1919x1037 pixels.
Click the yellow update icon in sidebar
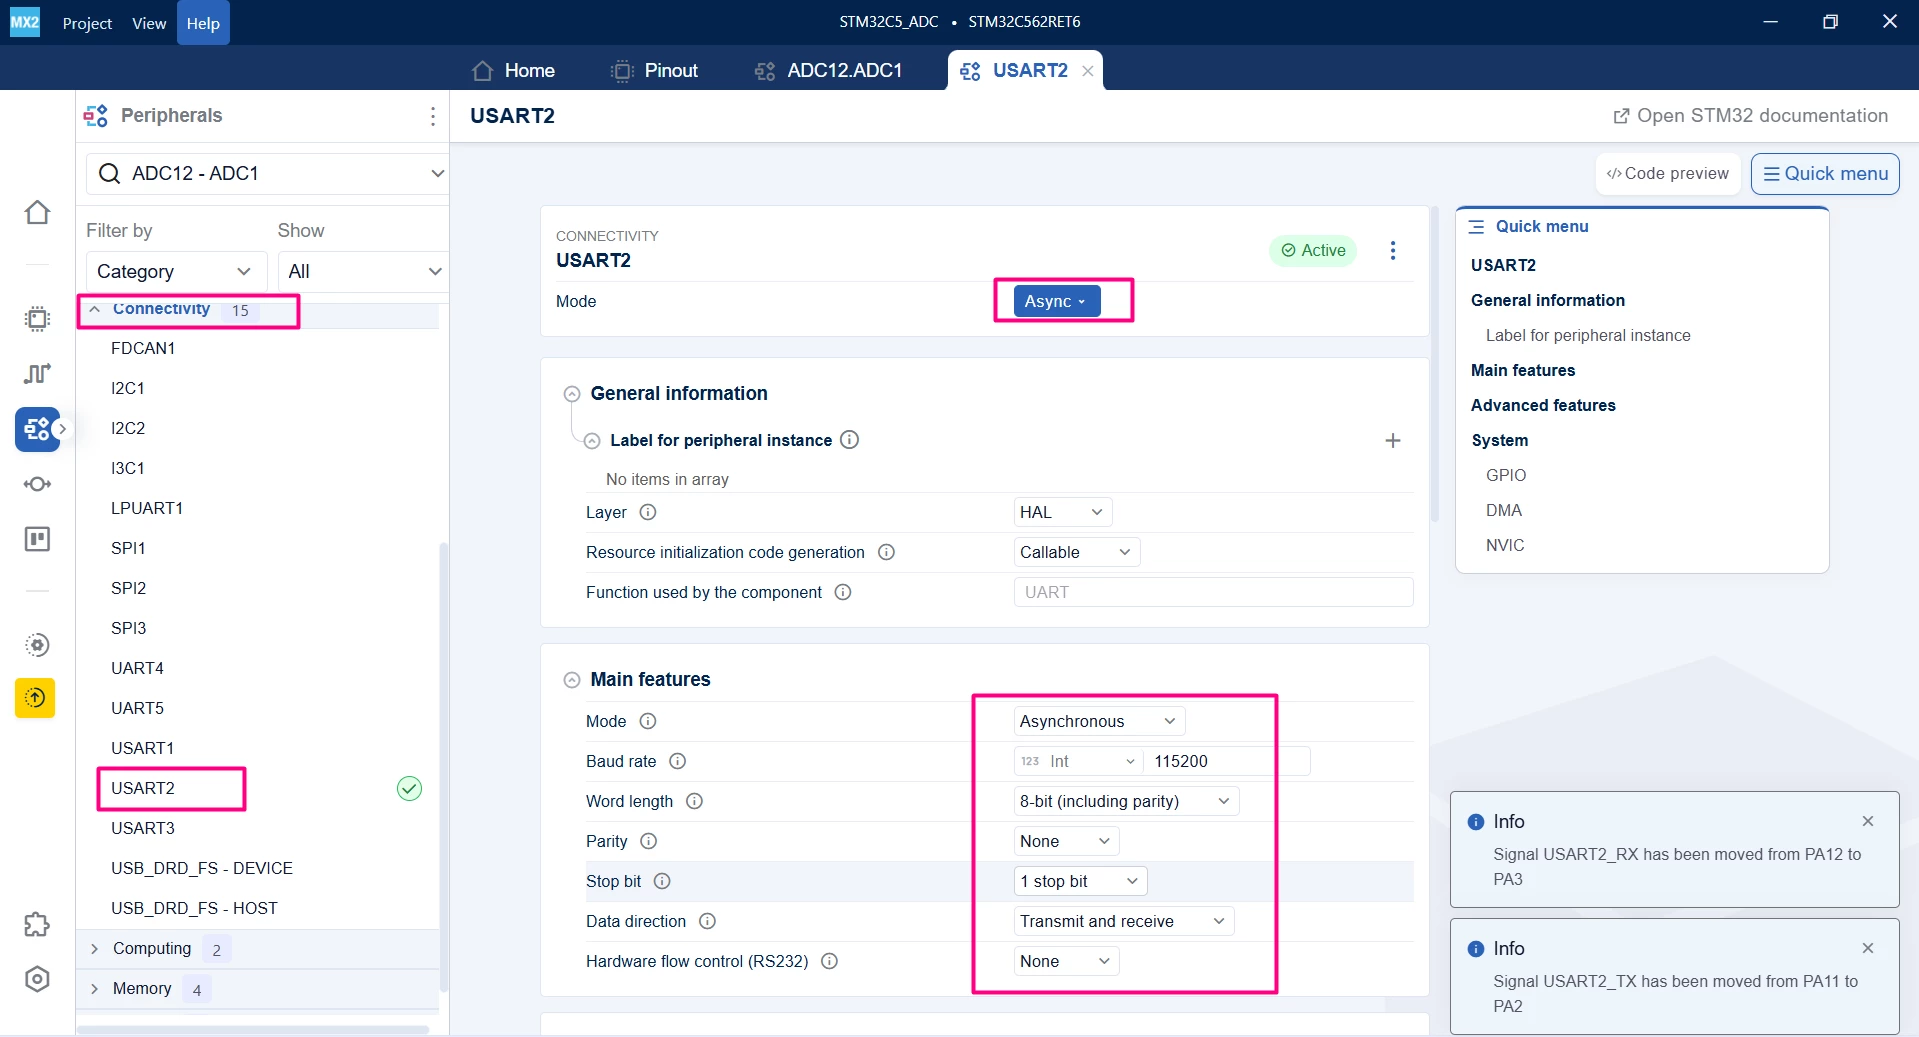(x=35, y=697)
